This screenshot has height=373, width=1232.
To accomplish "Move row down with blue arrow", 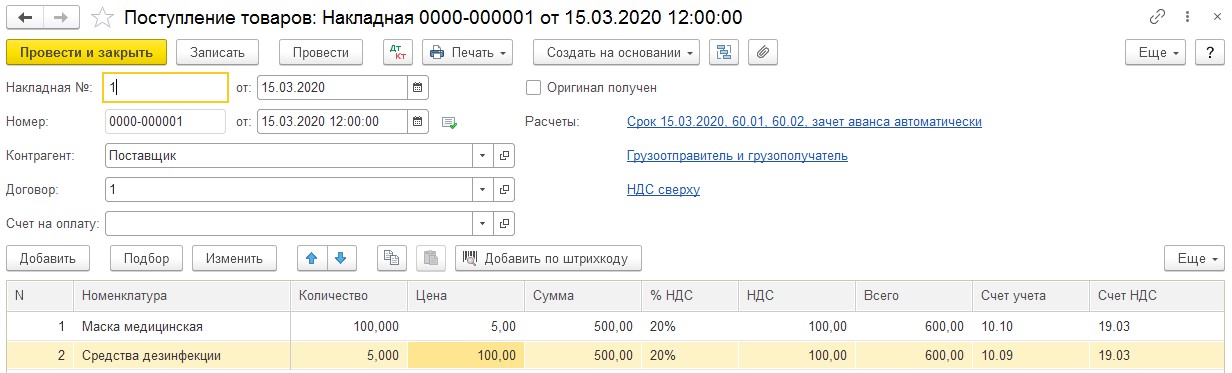I will click(x=341, y=258).
